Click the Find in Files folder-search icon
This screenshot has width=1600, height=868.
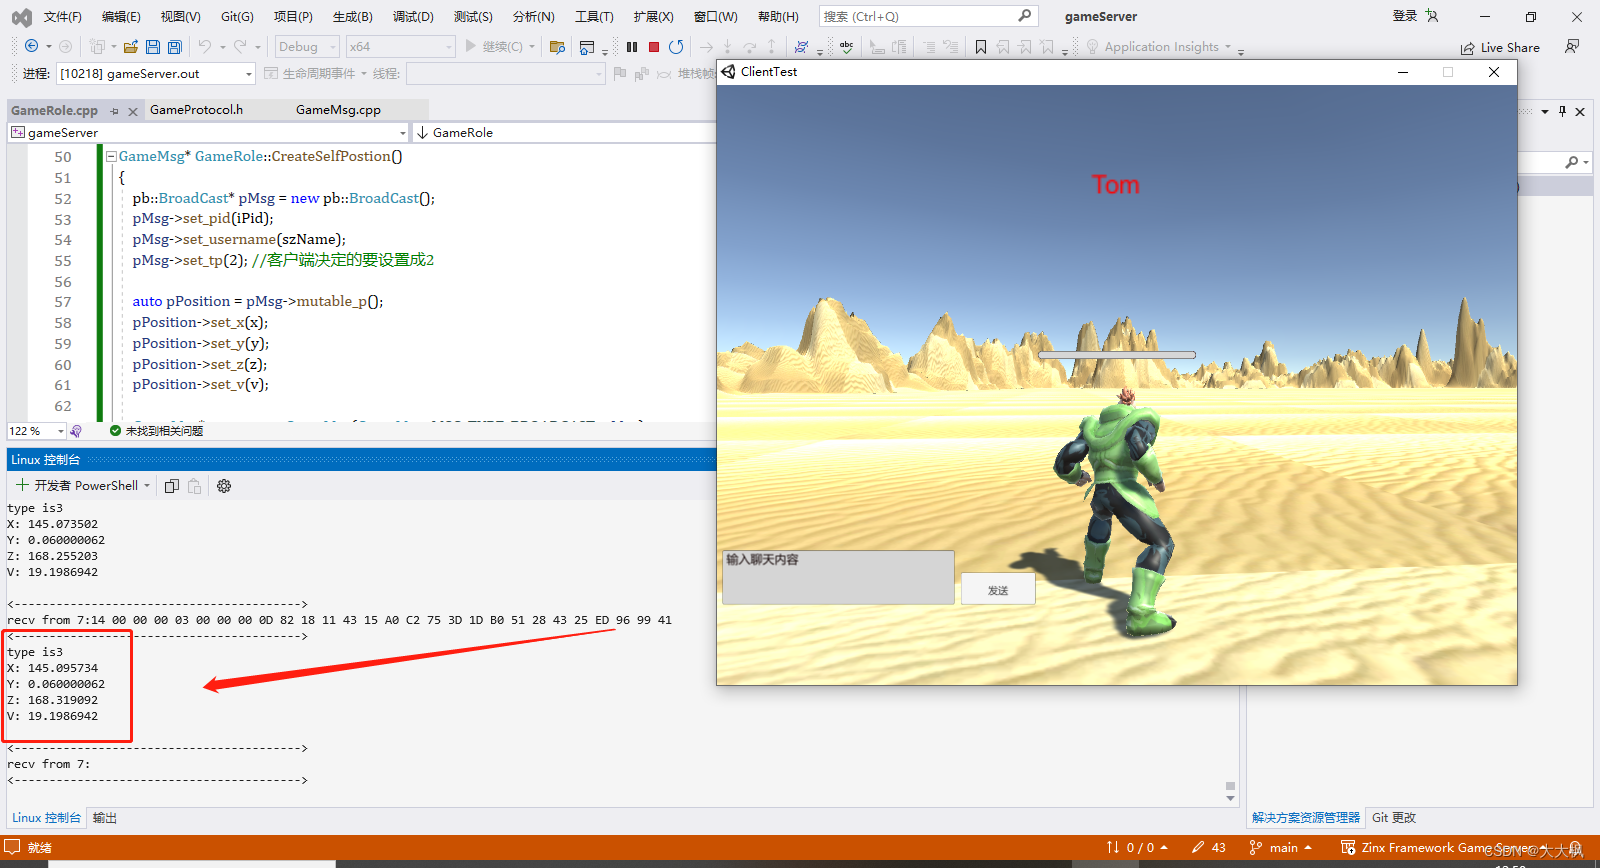coord(558,47)
